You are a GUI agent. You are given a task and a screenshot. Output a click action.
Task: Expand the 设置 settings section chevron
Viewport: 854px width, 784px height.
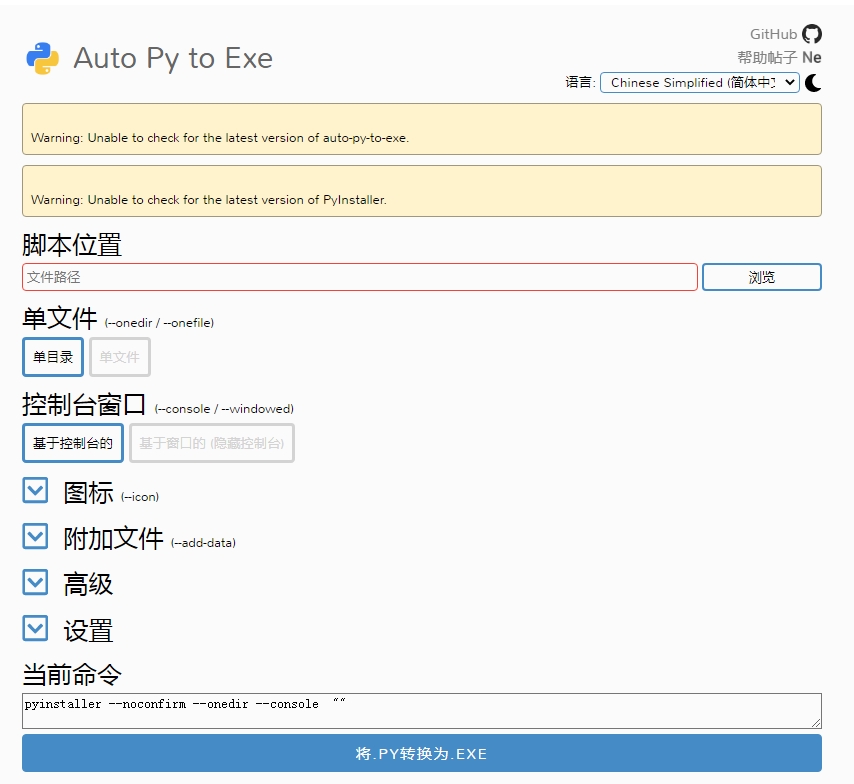[35, 628]
